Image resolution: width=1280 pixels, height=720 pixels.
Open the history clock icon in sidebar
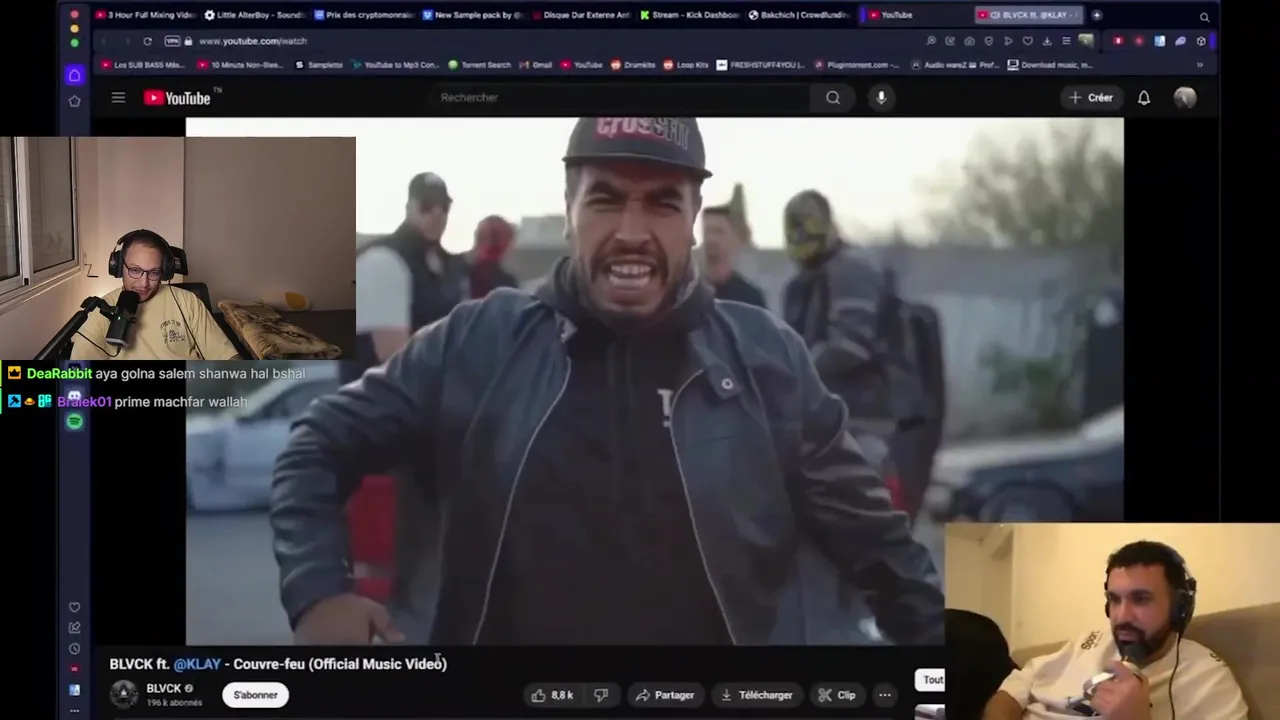click(x=74, y=648)
